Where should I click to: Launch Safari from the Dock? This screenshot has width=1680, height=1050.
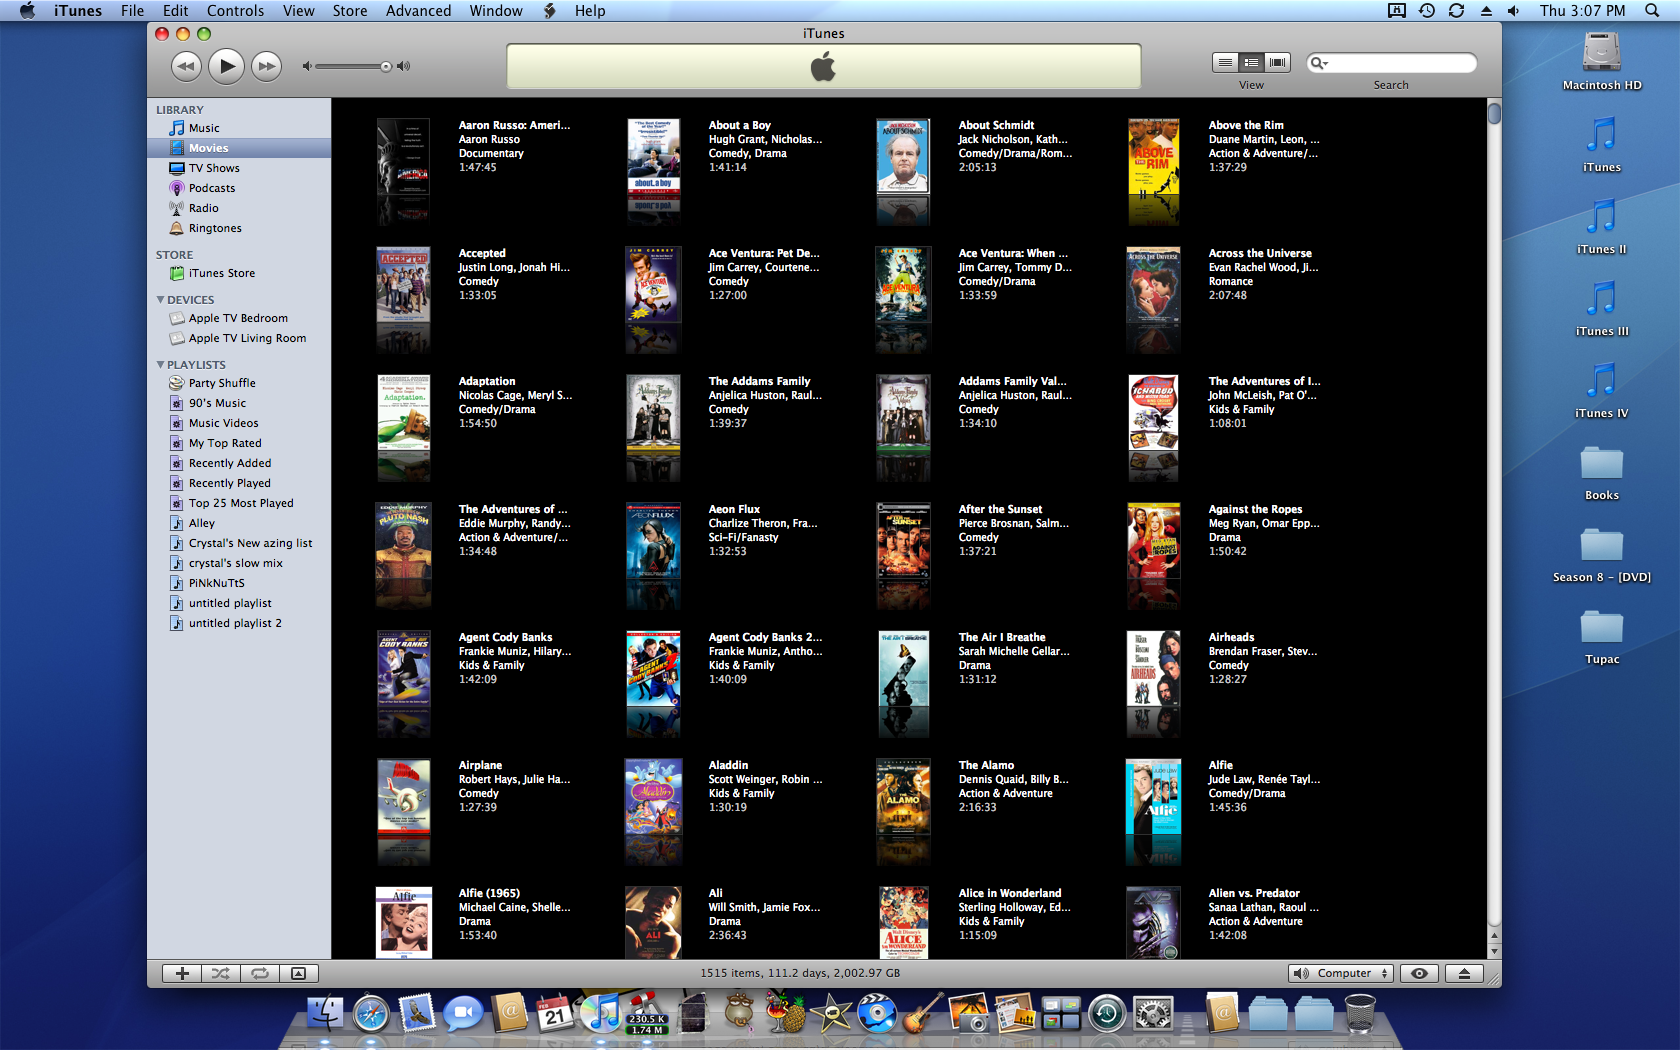[x=371, y=1014]
